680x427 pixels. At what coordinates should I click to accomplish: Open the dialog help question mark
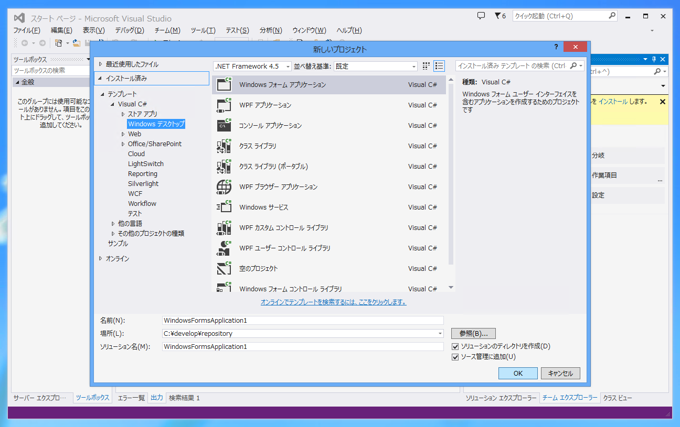556,46
